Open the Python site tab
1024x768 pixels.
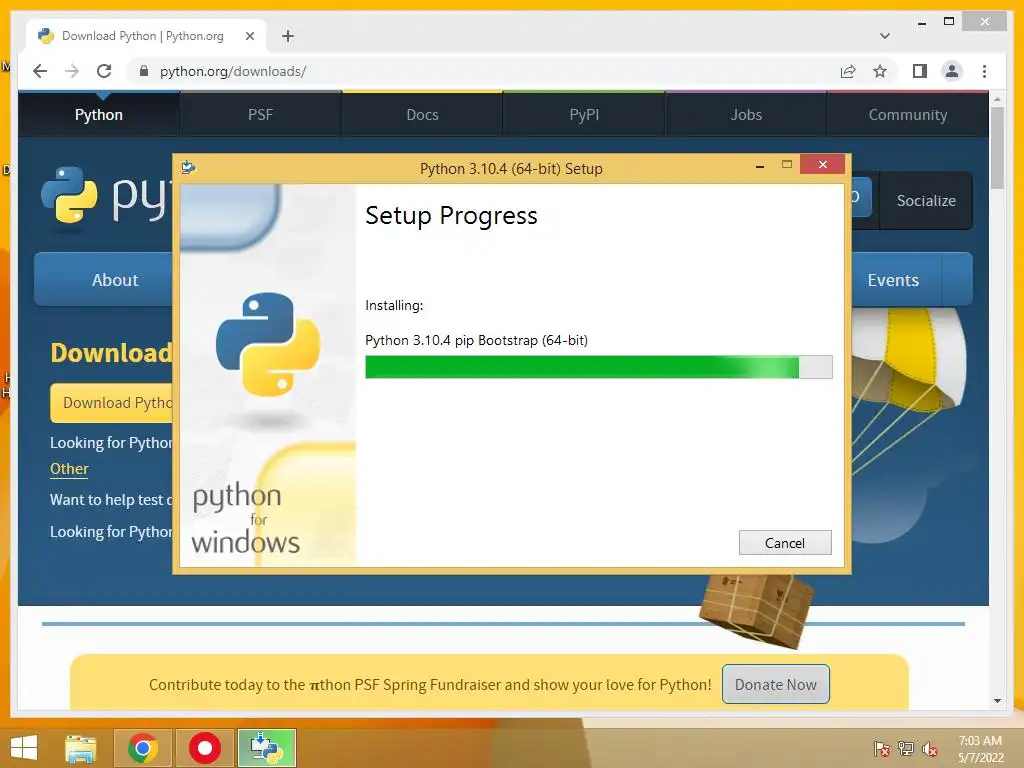pos(99,114)
